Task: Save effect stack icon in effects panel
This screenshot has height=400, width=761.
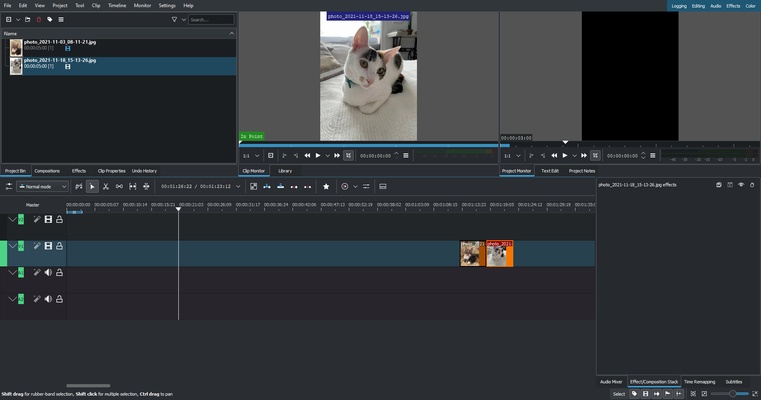Action: (719, 185)
